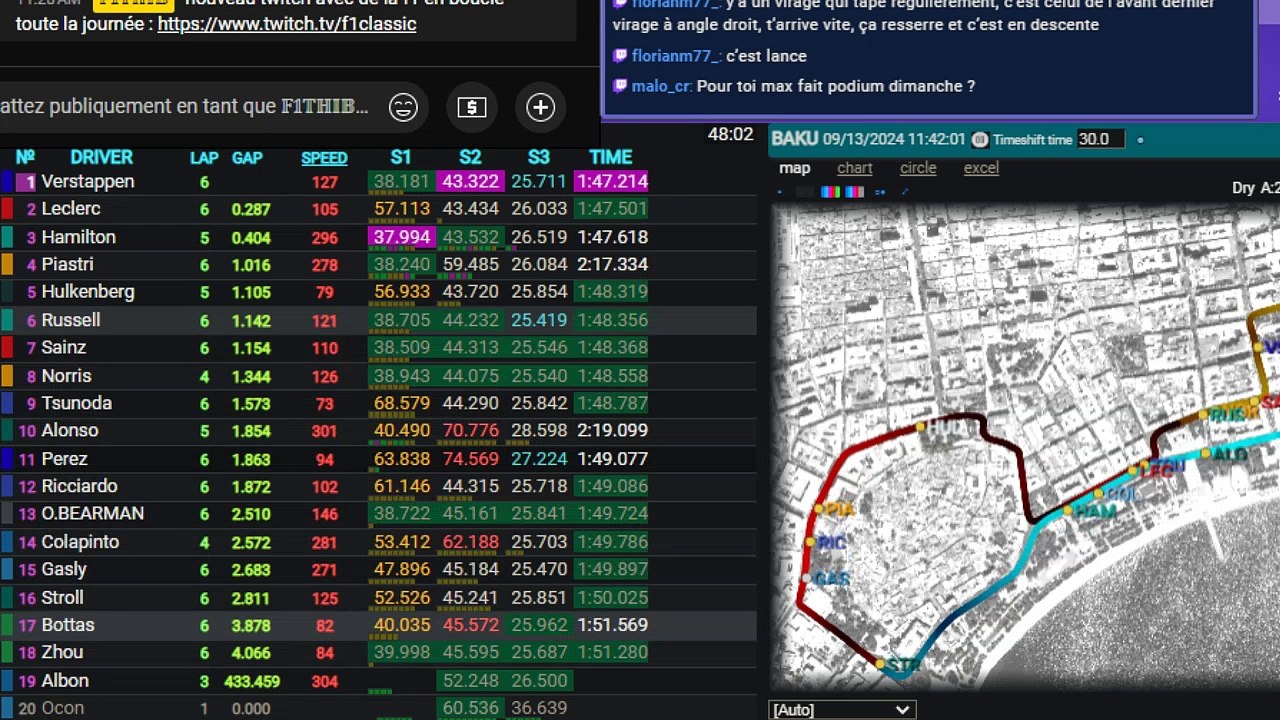
Task: Select driver Ricciardo in timing table
Action: point(79,486)
